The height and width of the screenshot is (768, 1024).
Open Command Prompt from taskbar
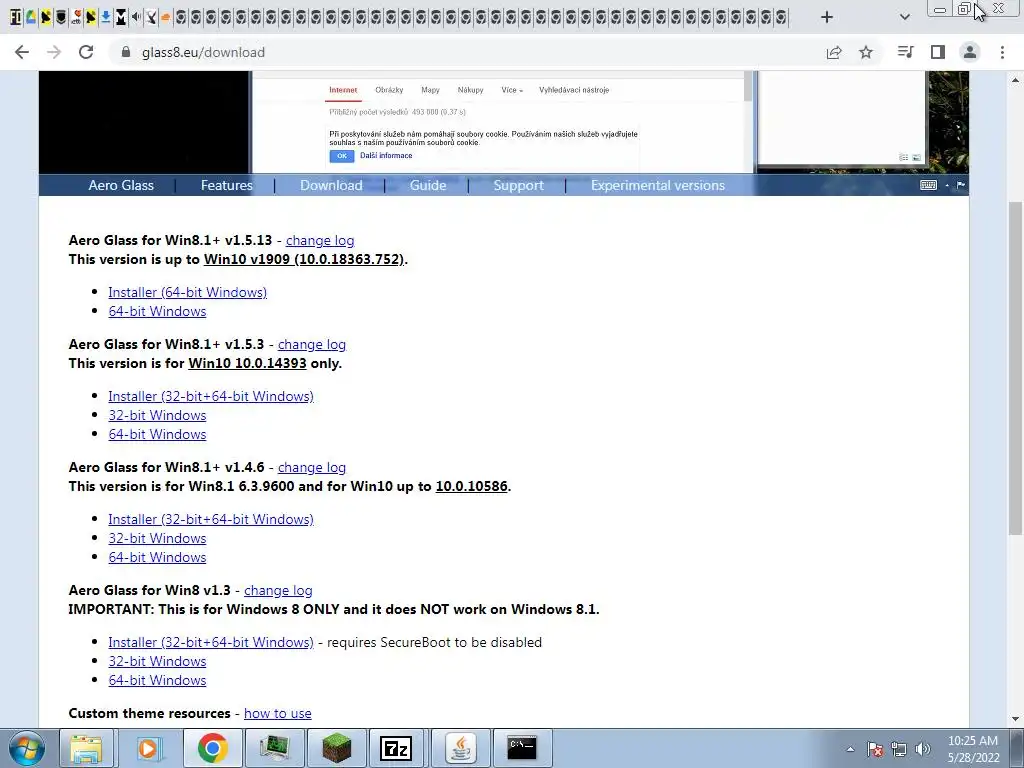[x=522, y=748]
